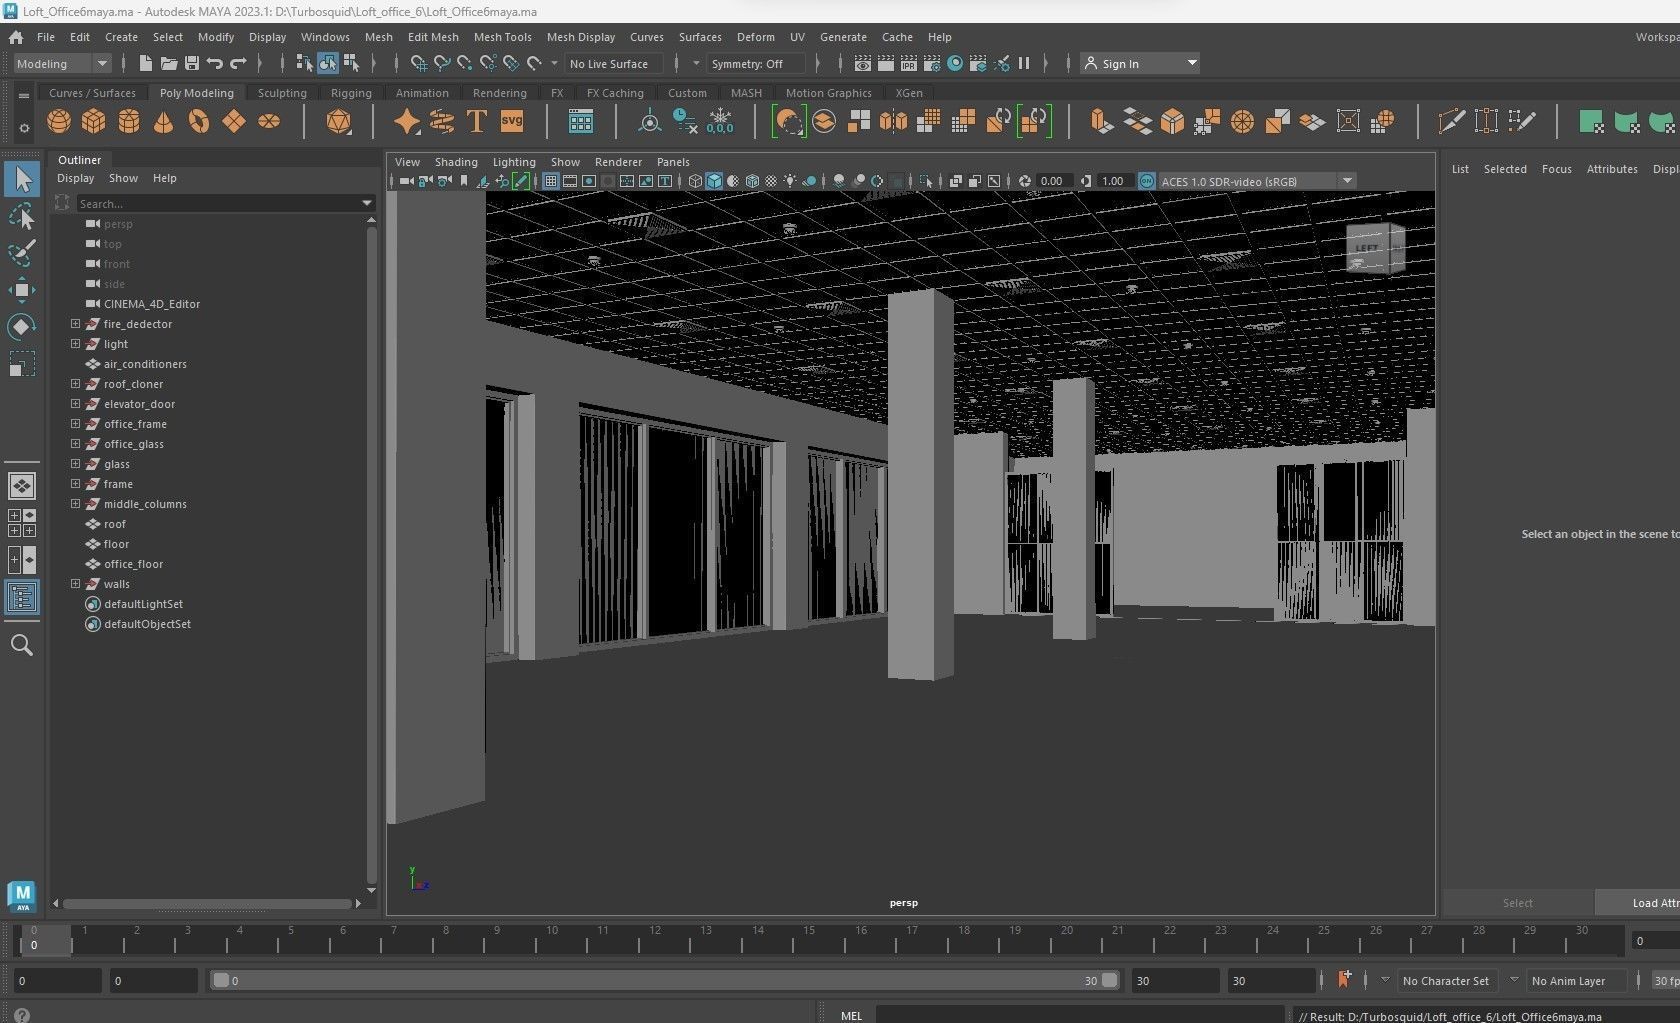Click the Open Scene folder icon
Viewport: 1680px width, 1023px height.
pos(169,63)
